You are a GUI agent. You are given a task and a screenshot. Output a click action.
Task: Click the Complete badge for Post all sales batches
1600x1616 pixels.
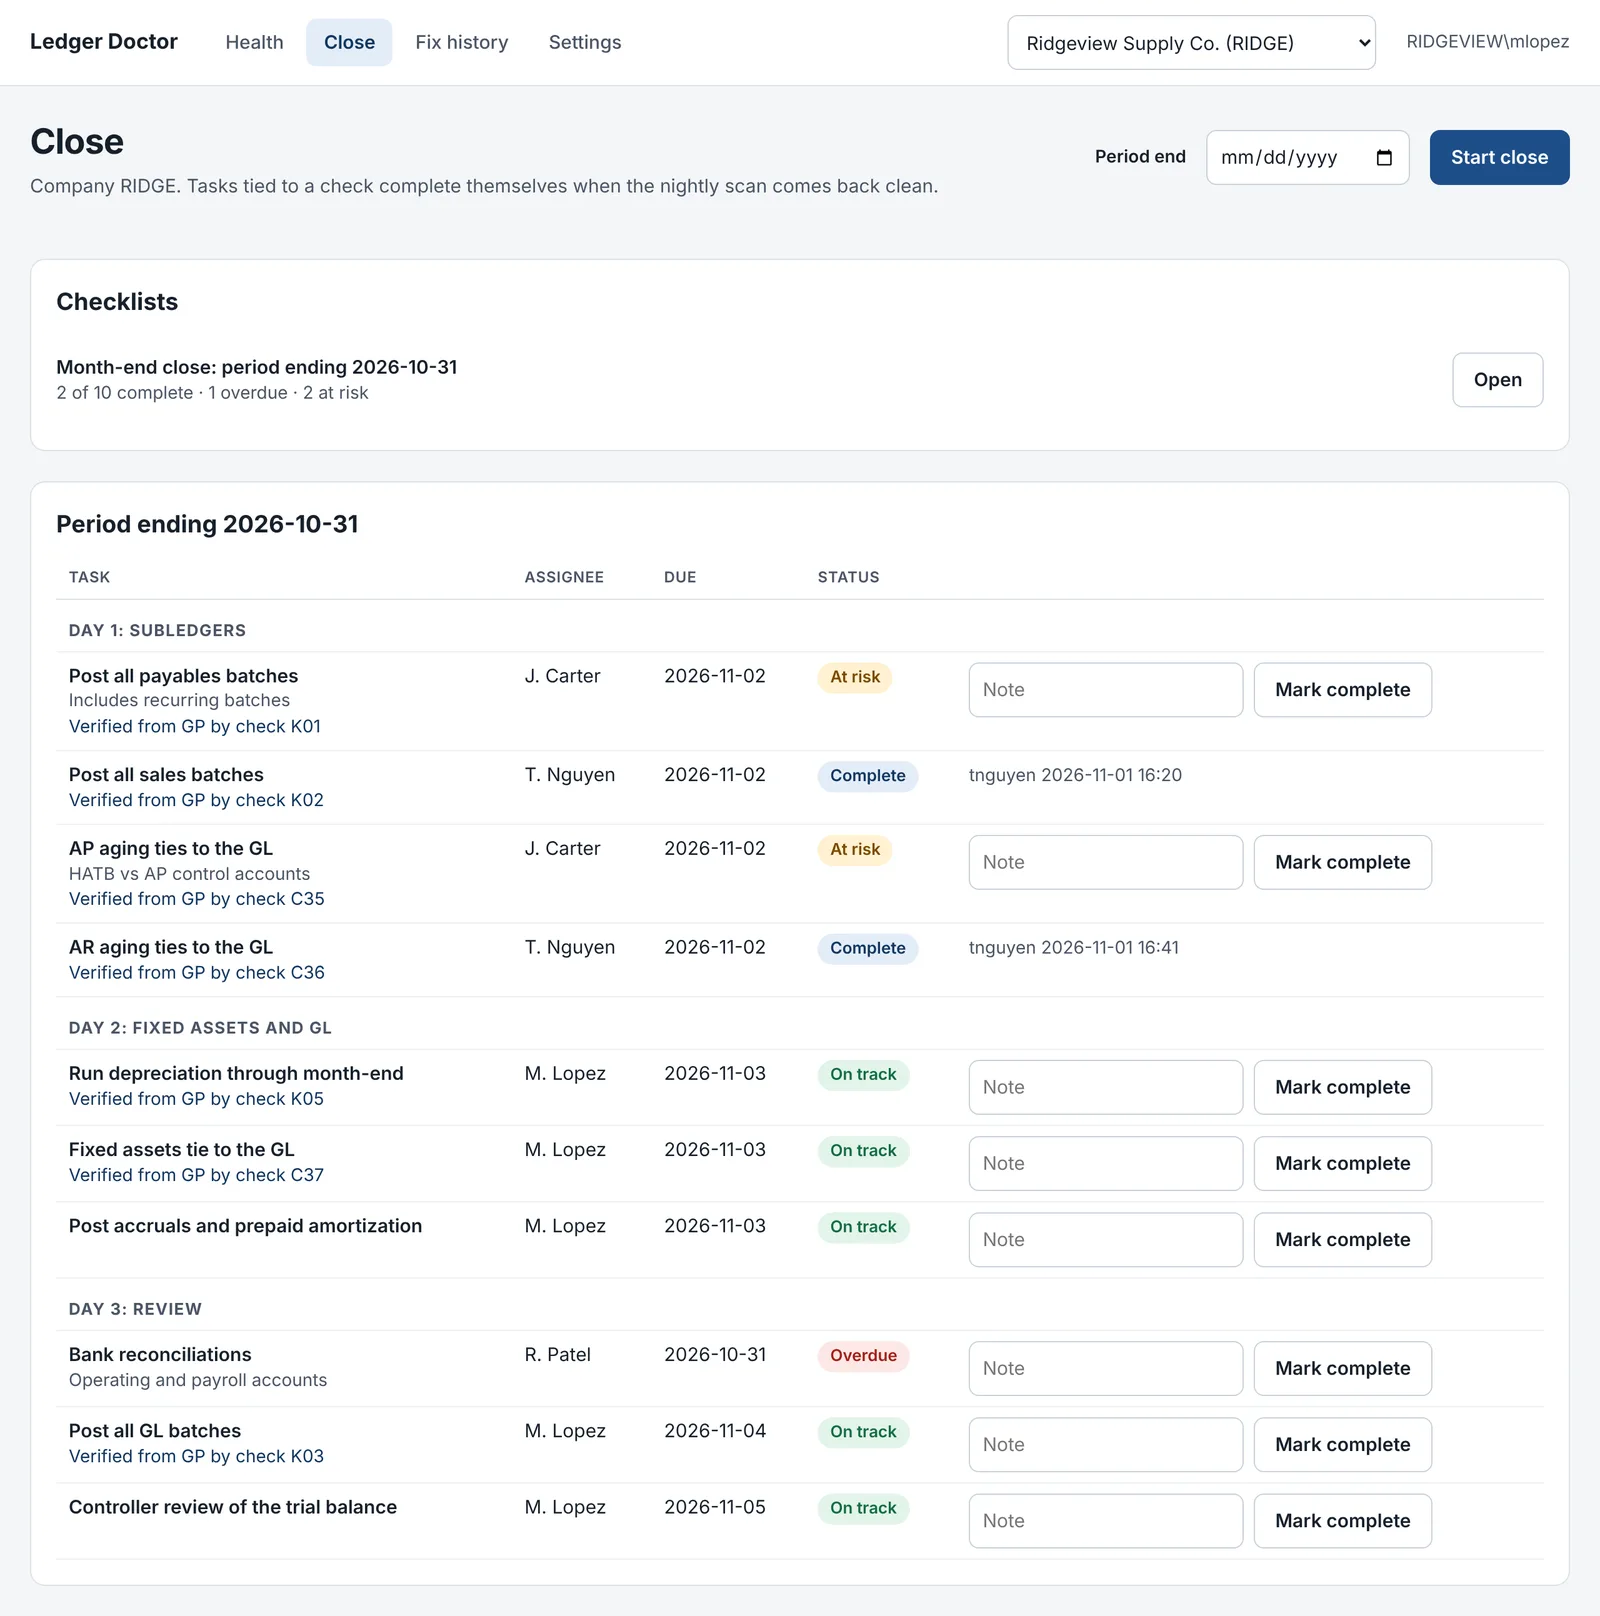[867, 776]
